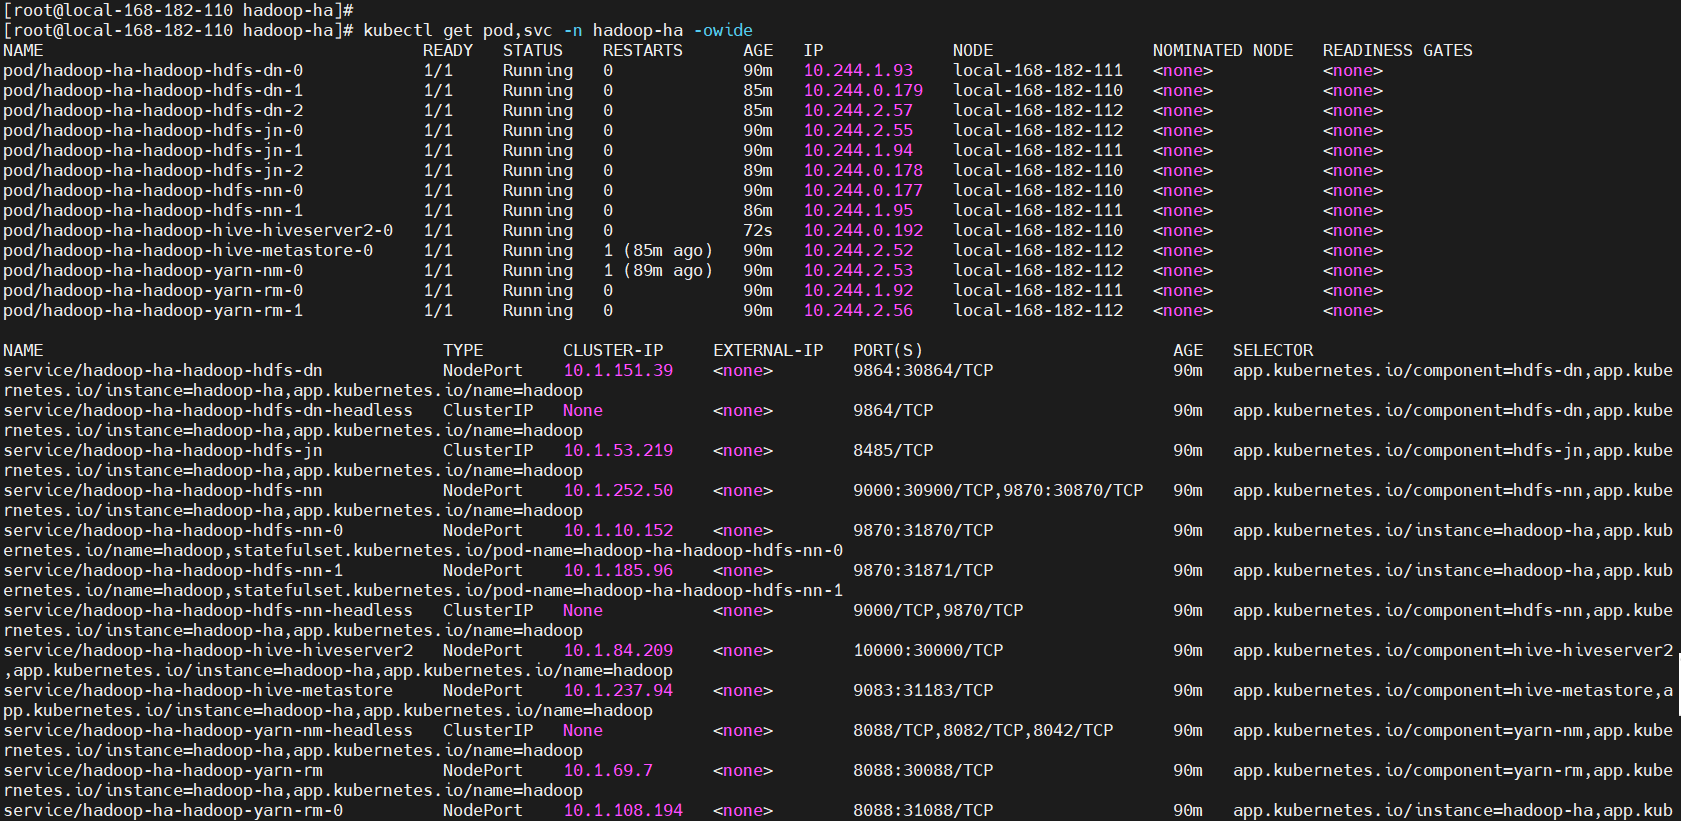The image size is (1681, 821).
Task: Click service/hadoop-ha-hadoop-hive-metastore name
Action: coord(198,691)
